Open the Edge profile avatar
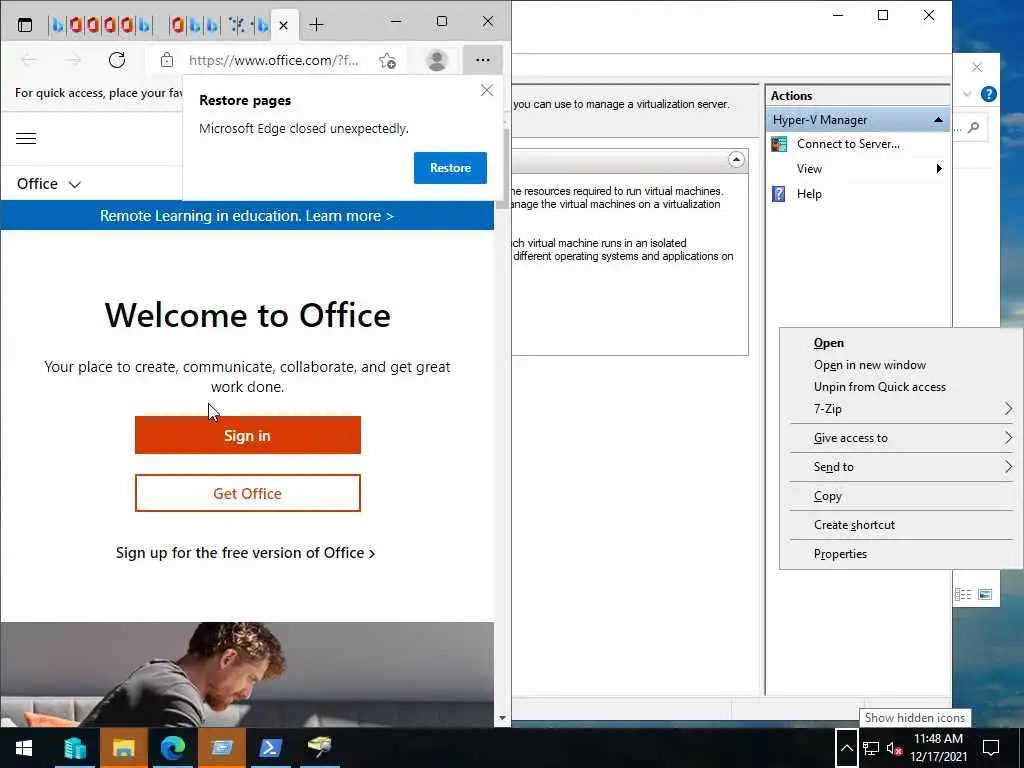Viewport: 1024px width, 768px height. click(436, 61)
